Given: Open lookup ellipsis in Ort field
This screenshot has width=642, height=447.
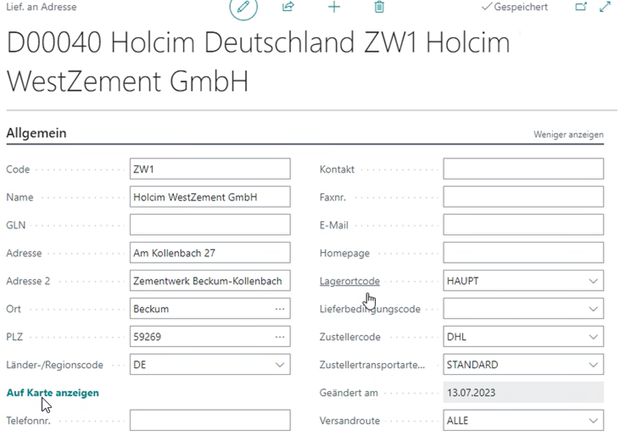Looking at the screenshot, I should tap(280, 309).
